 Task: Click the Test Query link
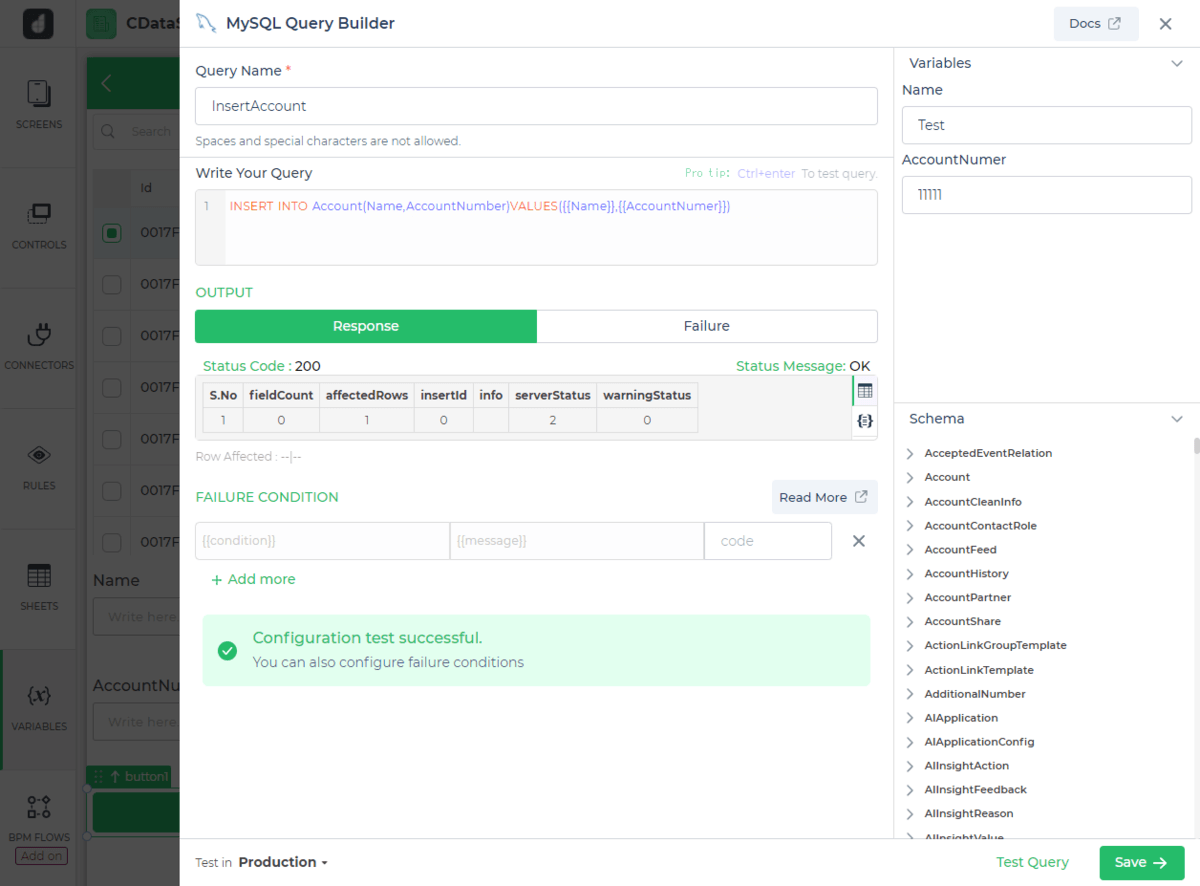coord(1032,862)
